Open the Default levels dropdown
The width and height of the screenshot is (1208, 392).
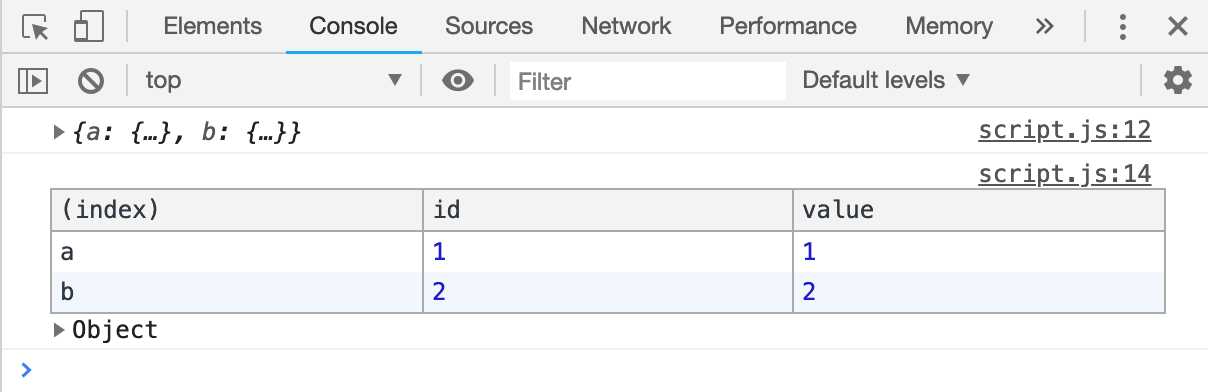pyautogui.click(x=886, y=80)
